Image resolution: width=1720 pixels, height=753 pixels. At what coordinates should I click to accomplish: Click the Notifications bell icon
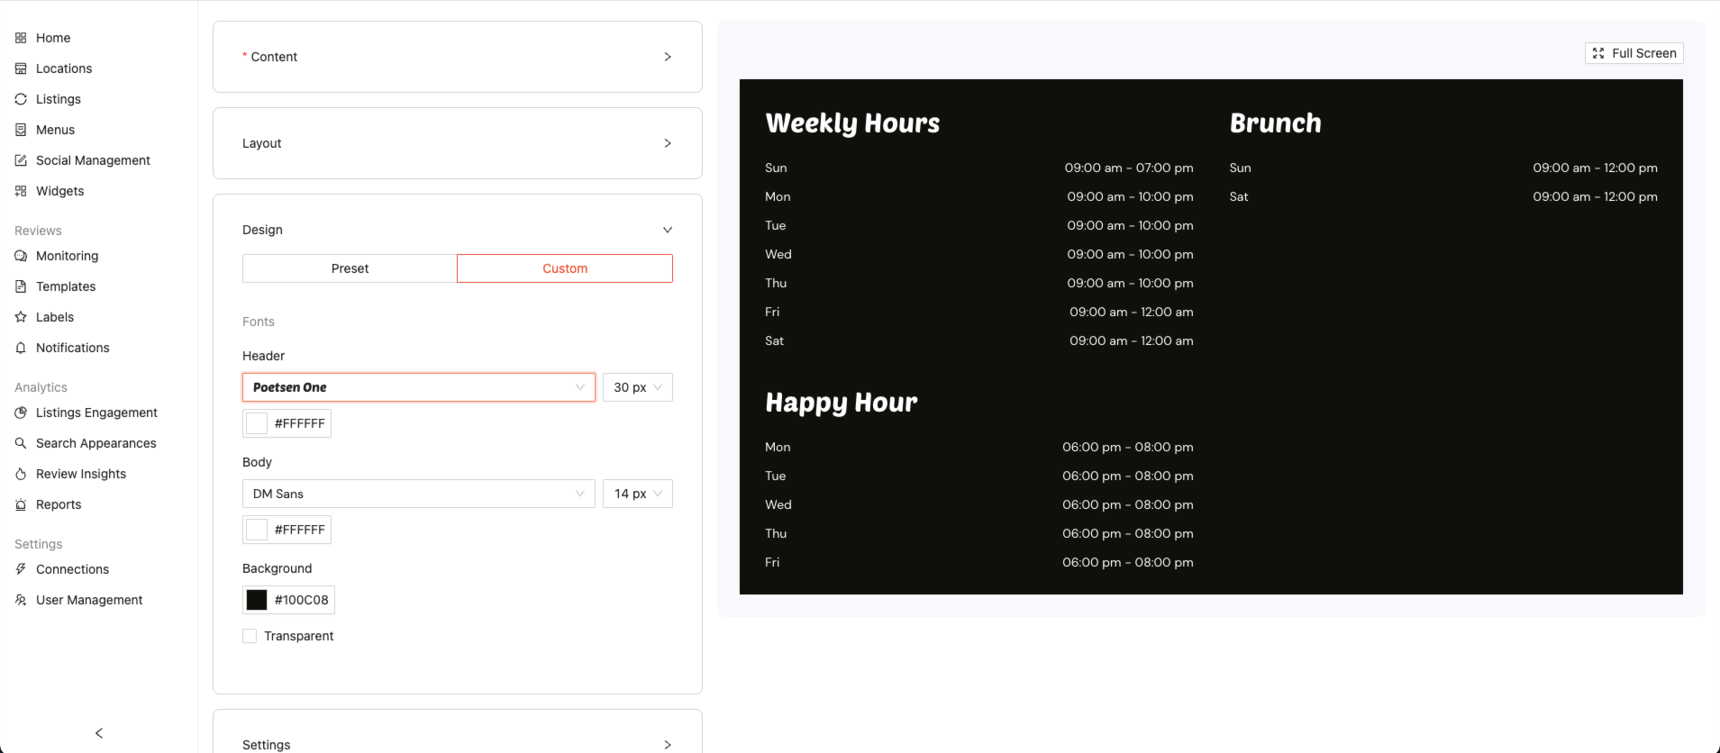(21, 348)
